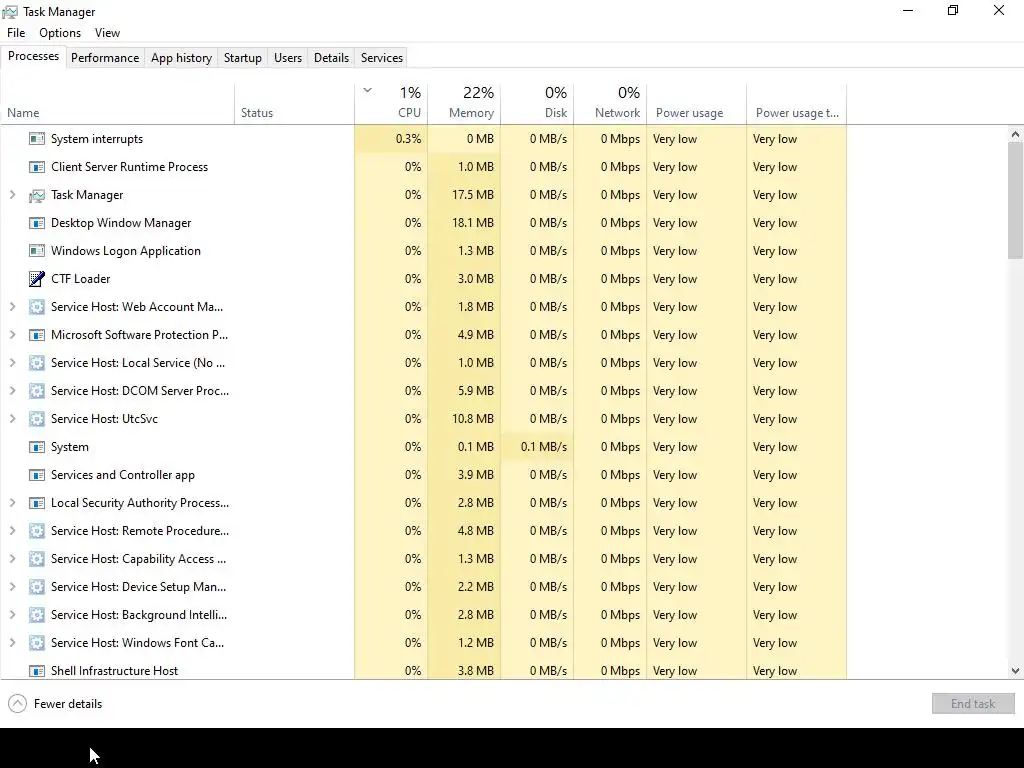Image resolution: width=1024 pixels, height=768 pixels.
Task: Click the Service Host: Remote Procedure gear icon
Action: 37,531
